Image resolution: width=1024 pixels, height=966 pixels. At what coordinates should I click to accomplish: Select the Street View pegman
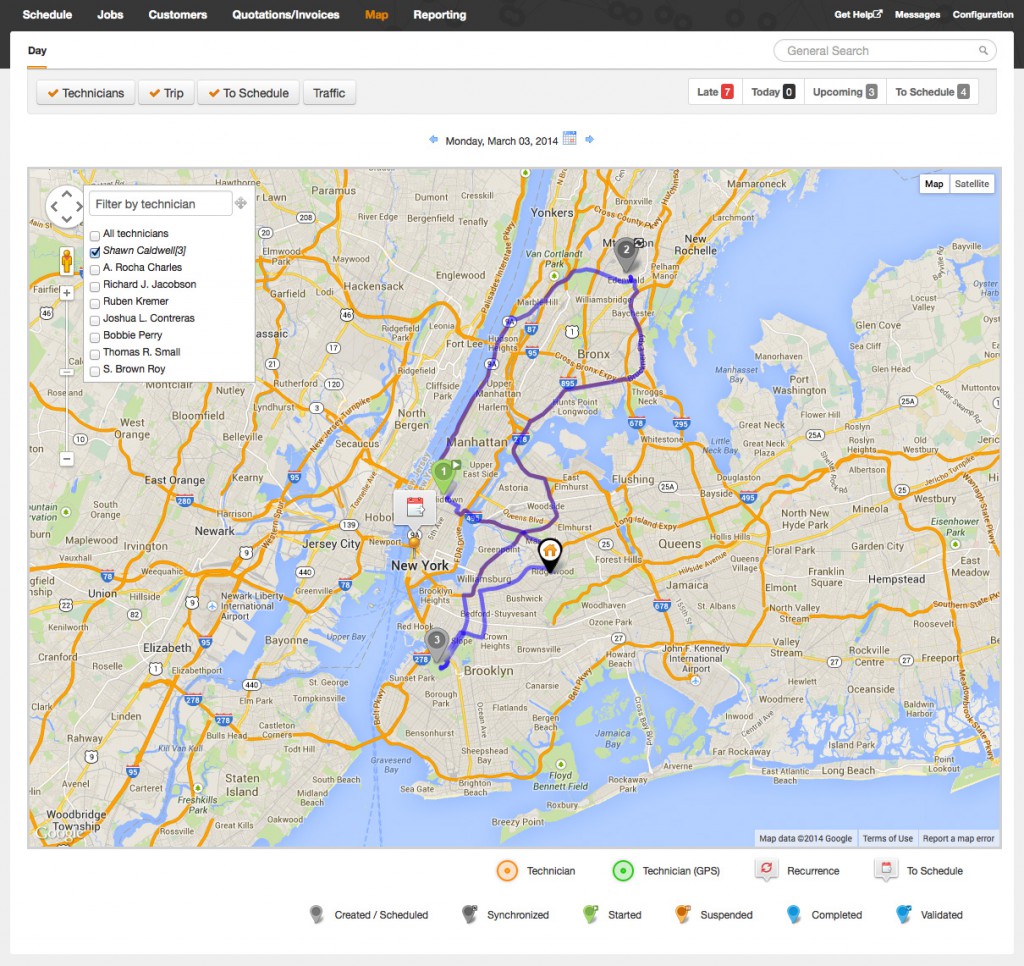coord(67,261)
